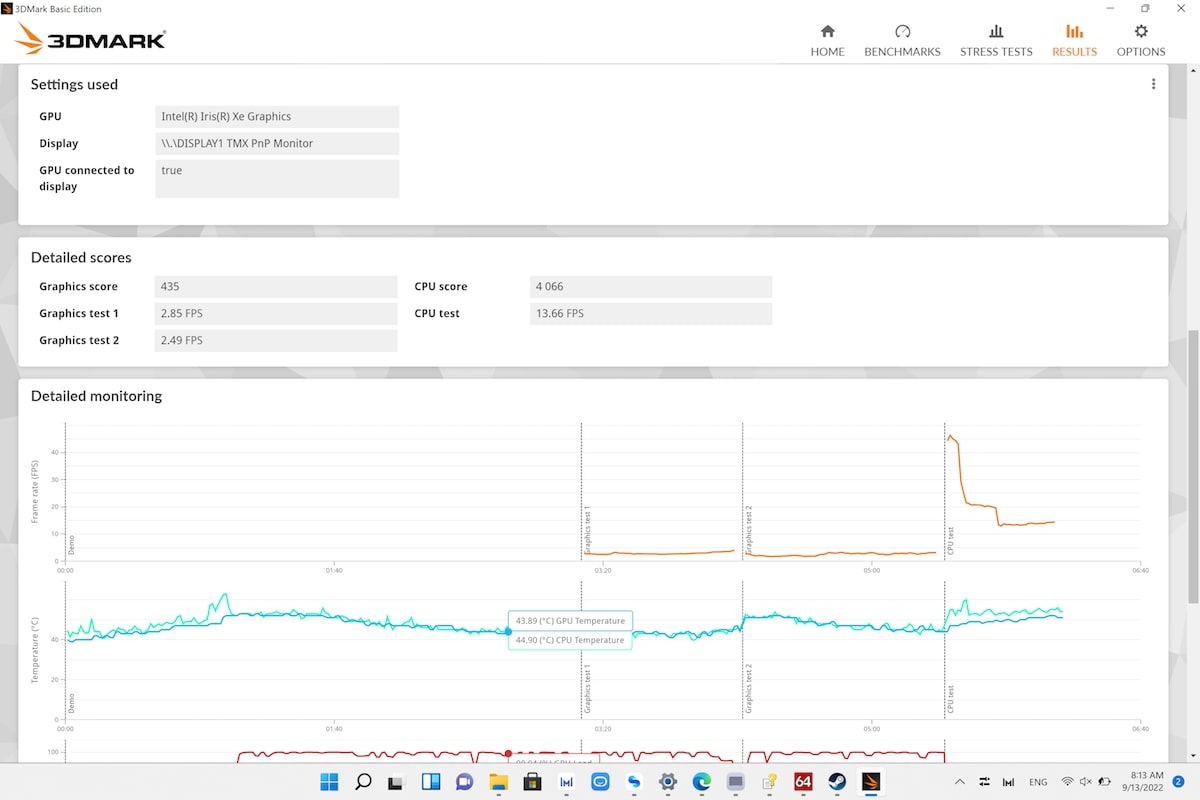This screenshot has width=1200, height=800.
Task: Switch to the BENCHMARKS tab
Action: (x=902, y=40)
